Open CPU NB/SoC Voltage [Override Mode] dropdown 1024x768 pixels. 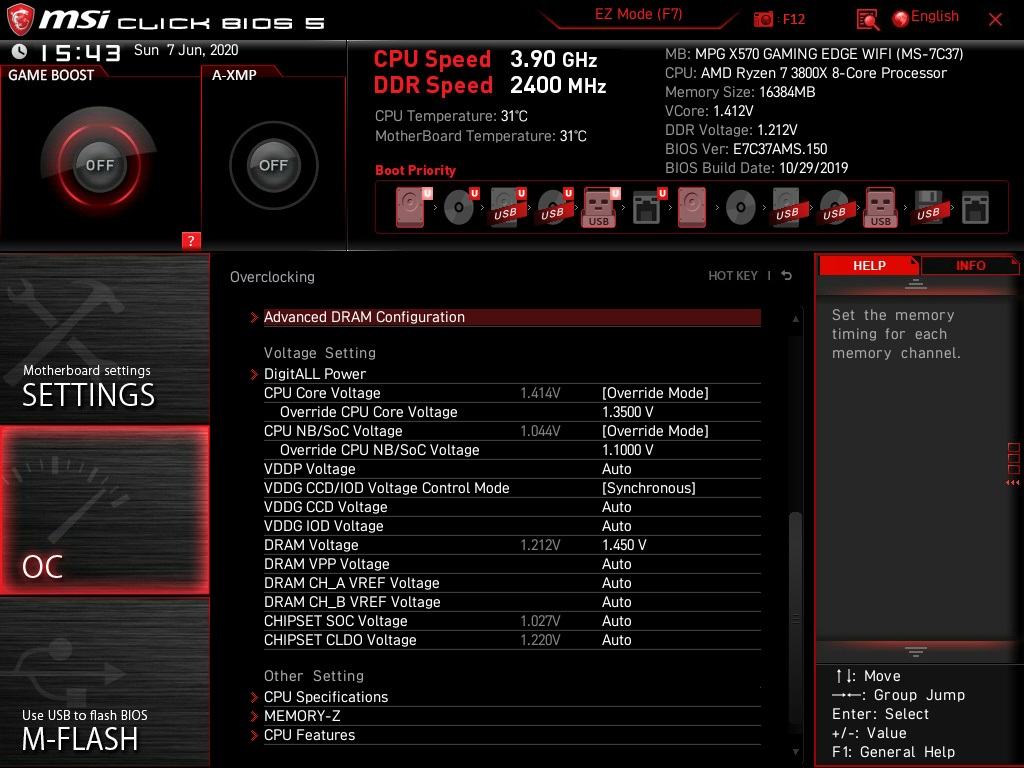(655, 431)
